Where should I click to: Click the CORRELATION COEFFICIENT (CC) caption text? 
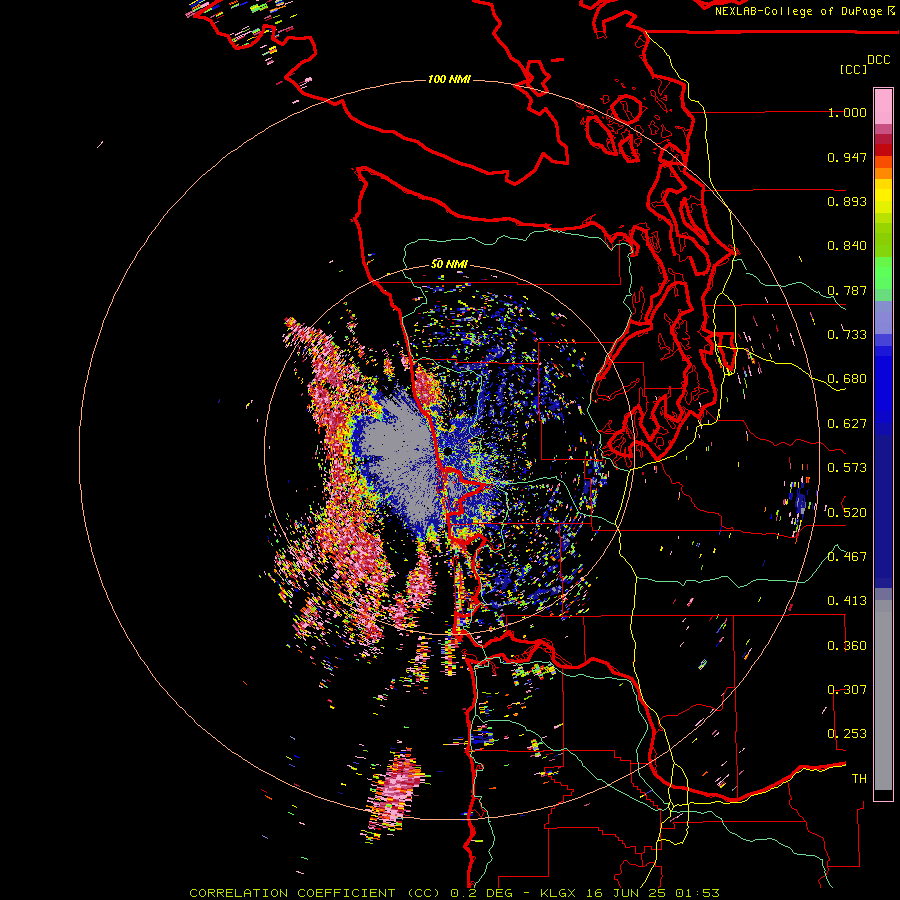tap(315, 893)
